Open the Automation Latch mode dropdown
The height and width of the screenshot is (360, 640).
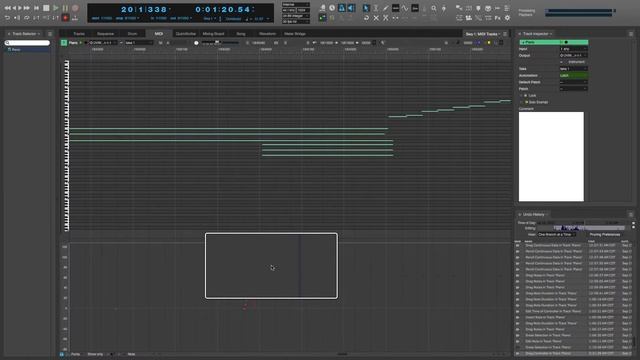[573, 76]
